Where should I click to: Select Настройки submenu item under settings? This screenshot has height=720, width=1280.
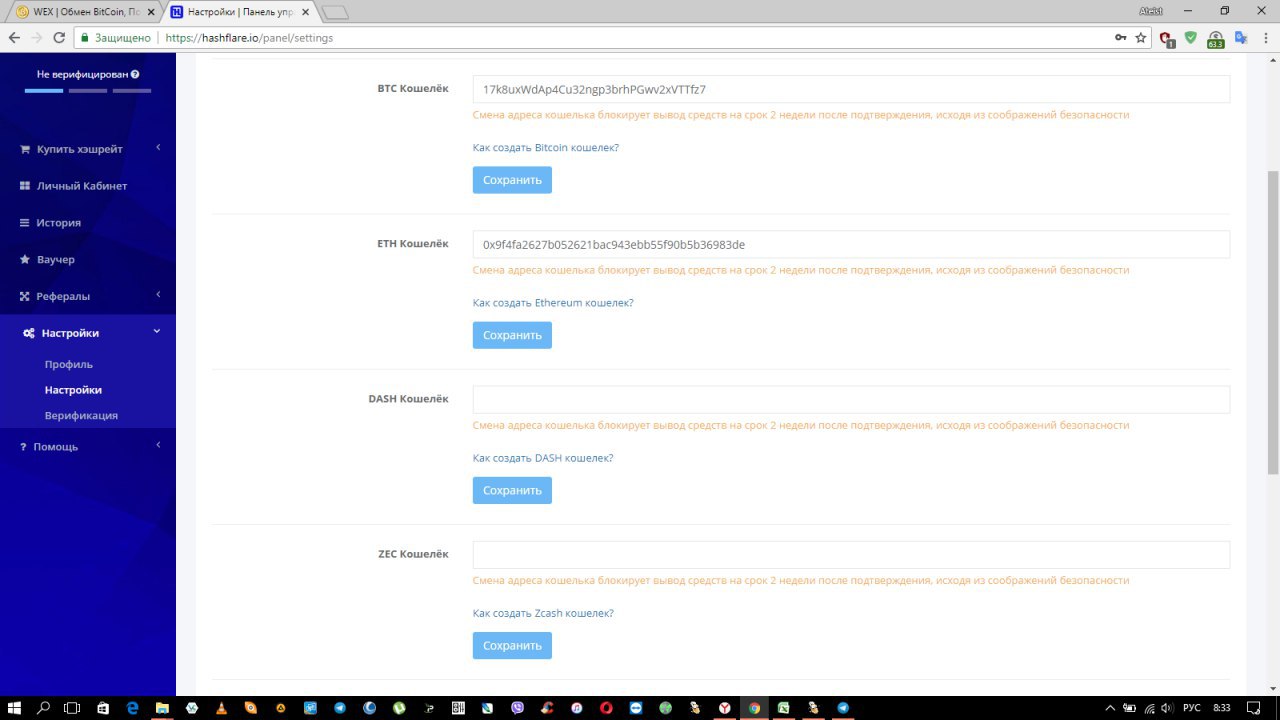click(73, 390)
